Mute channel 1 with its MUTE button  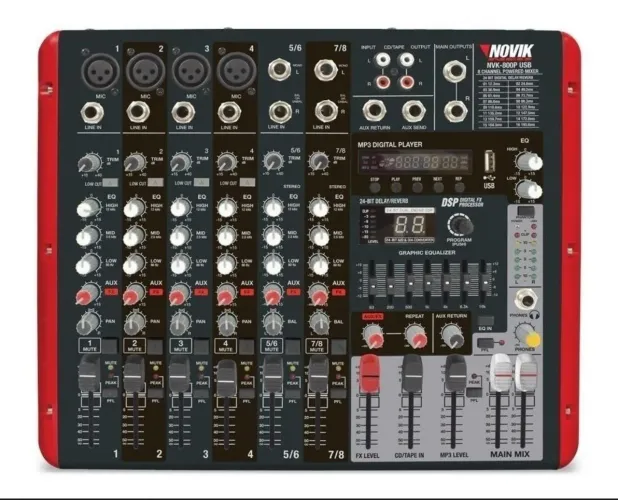point(110,346)
